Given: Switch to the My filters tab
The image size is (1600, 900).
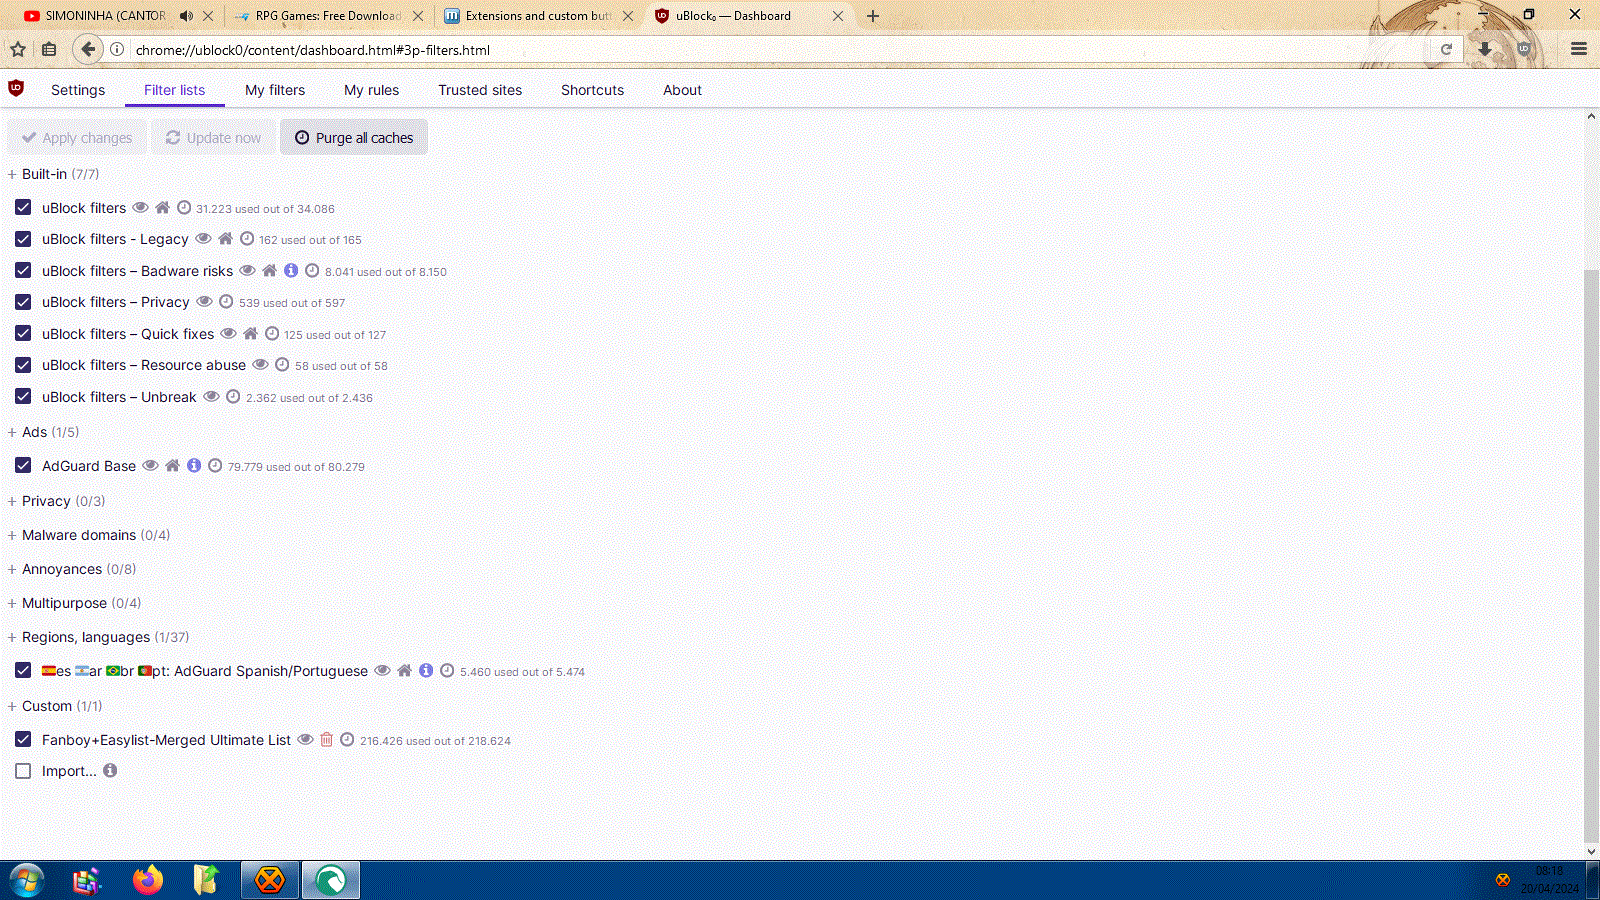Looking at the screenshot, I should pyautogui.click(x=275, y=90).
